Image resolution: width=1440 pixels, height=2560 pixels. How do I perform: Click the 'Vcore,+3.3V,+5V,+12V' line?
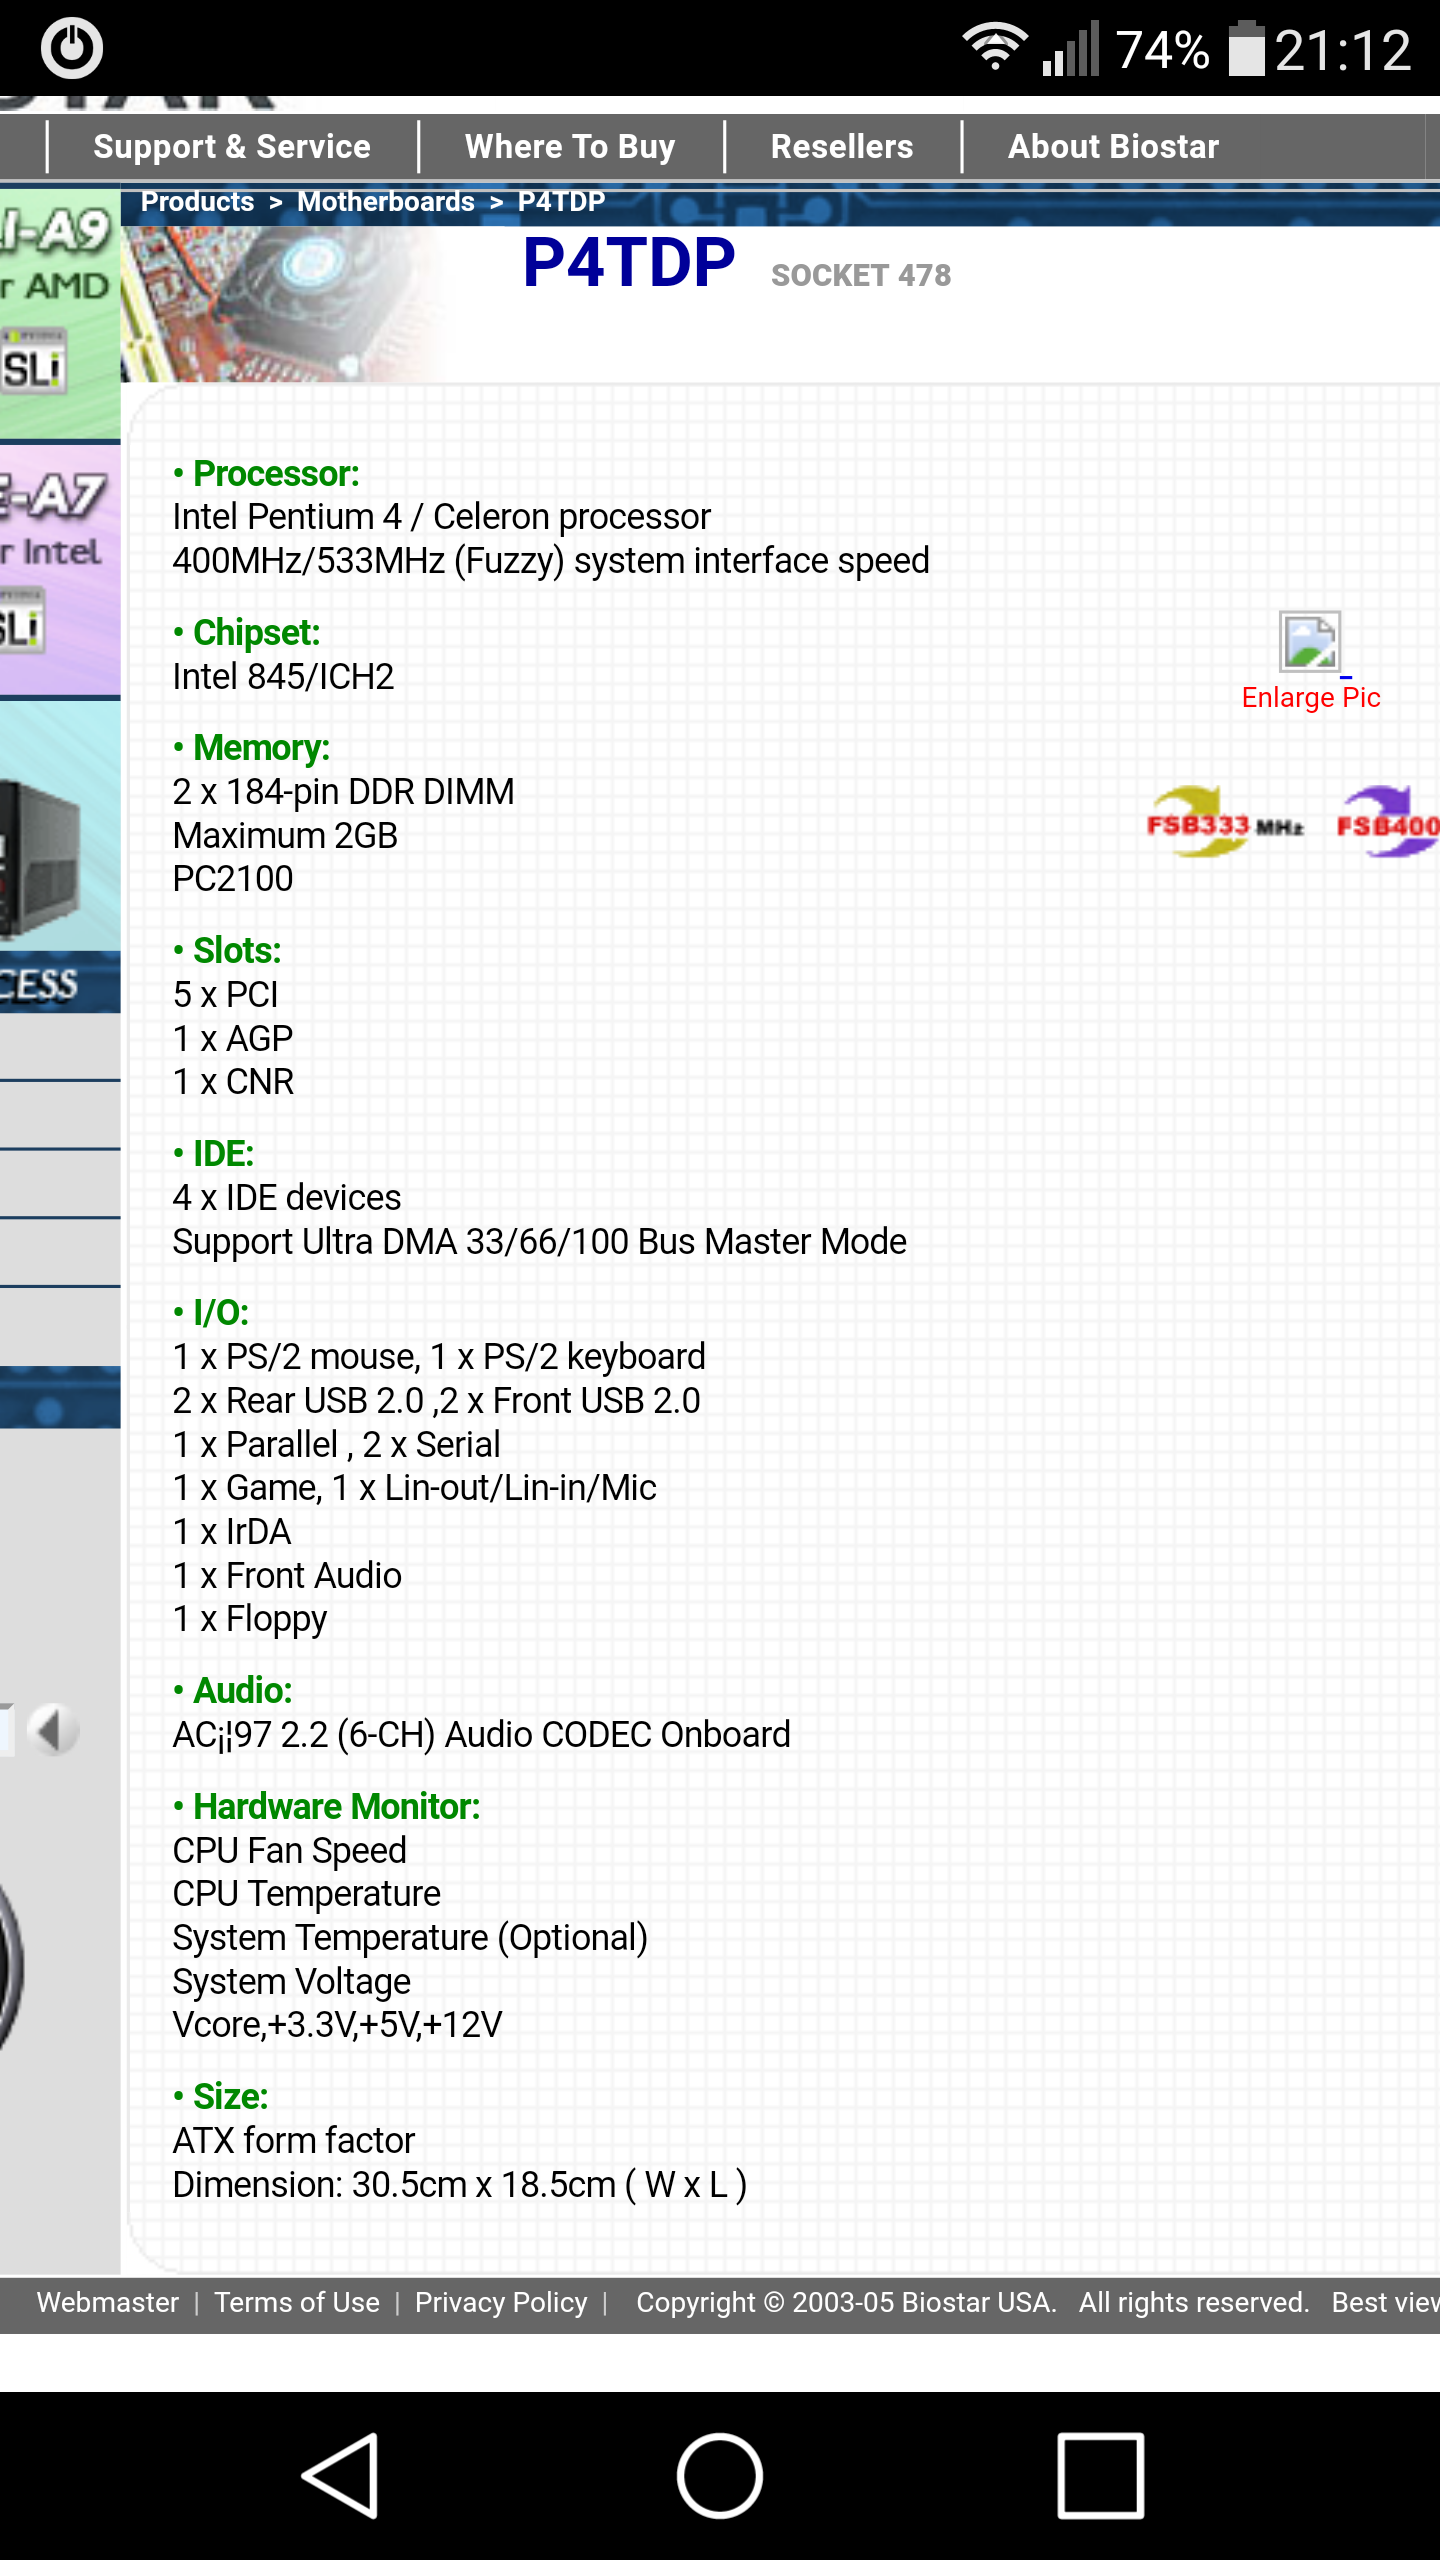(337, 2025)
